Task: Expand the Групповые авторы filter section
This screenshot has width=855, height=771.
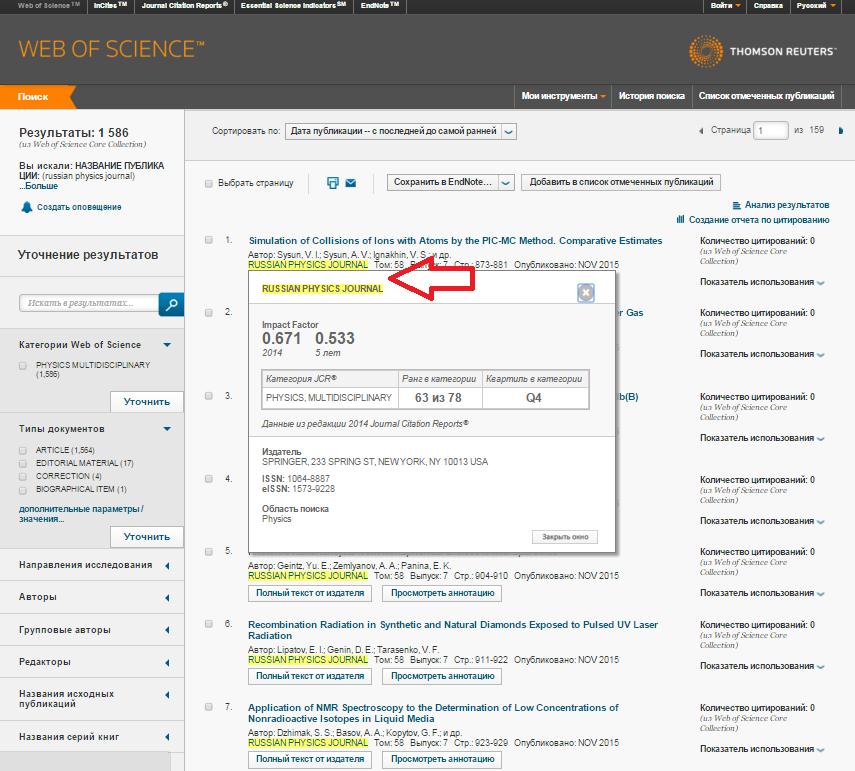Action: [167, 630]
